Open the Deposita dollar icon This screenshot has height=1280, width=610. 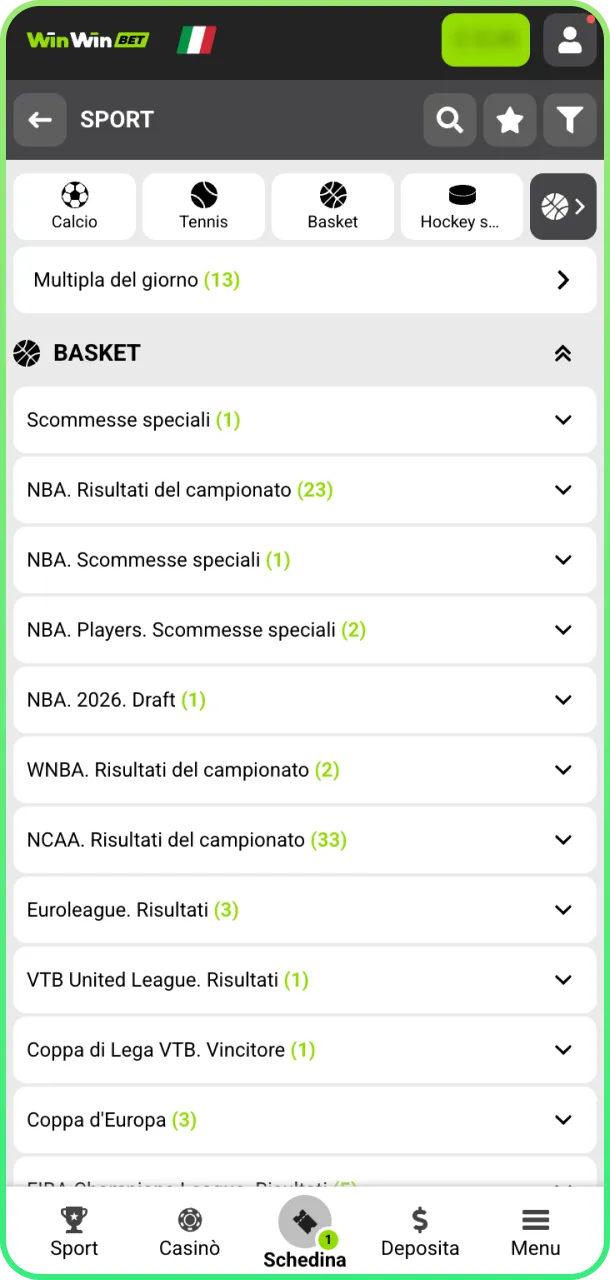coord(420,1230)
